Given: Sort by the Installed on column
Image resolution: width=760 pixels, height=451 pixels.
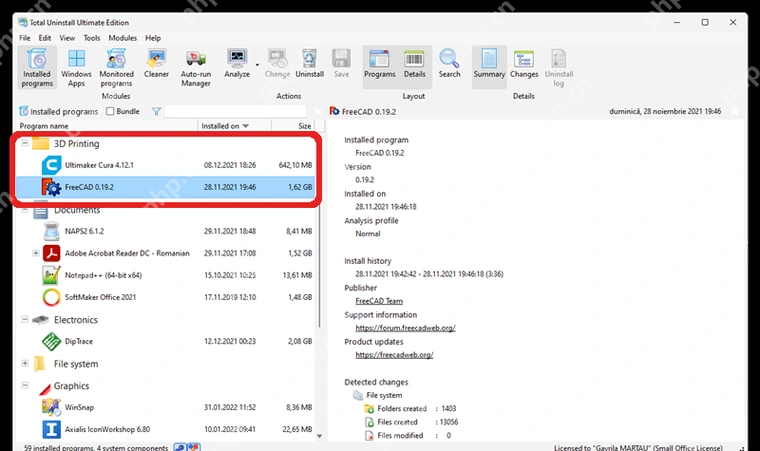Looking at the screenshot, I should pyautogui.click(x=234, y=126).
